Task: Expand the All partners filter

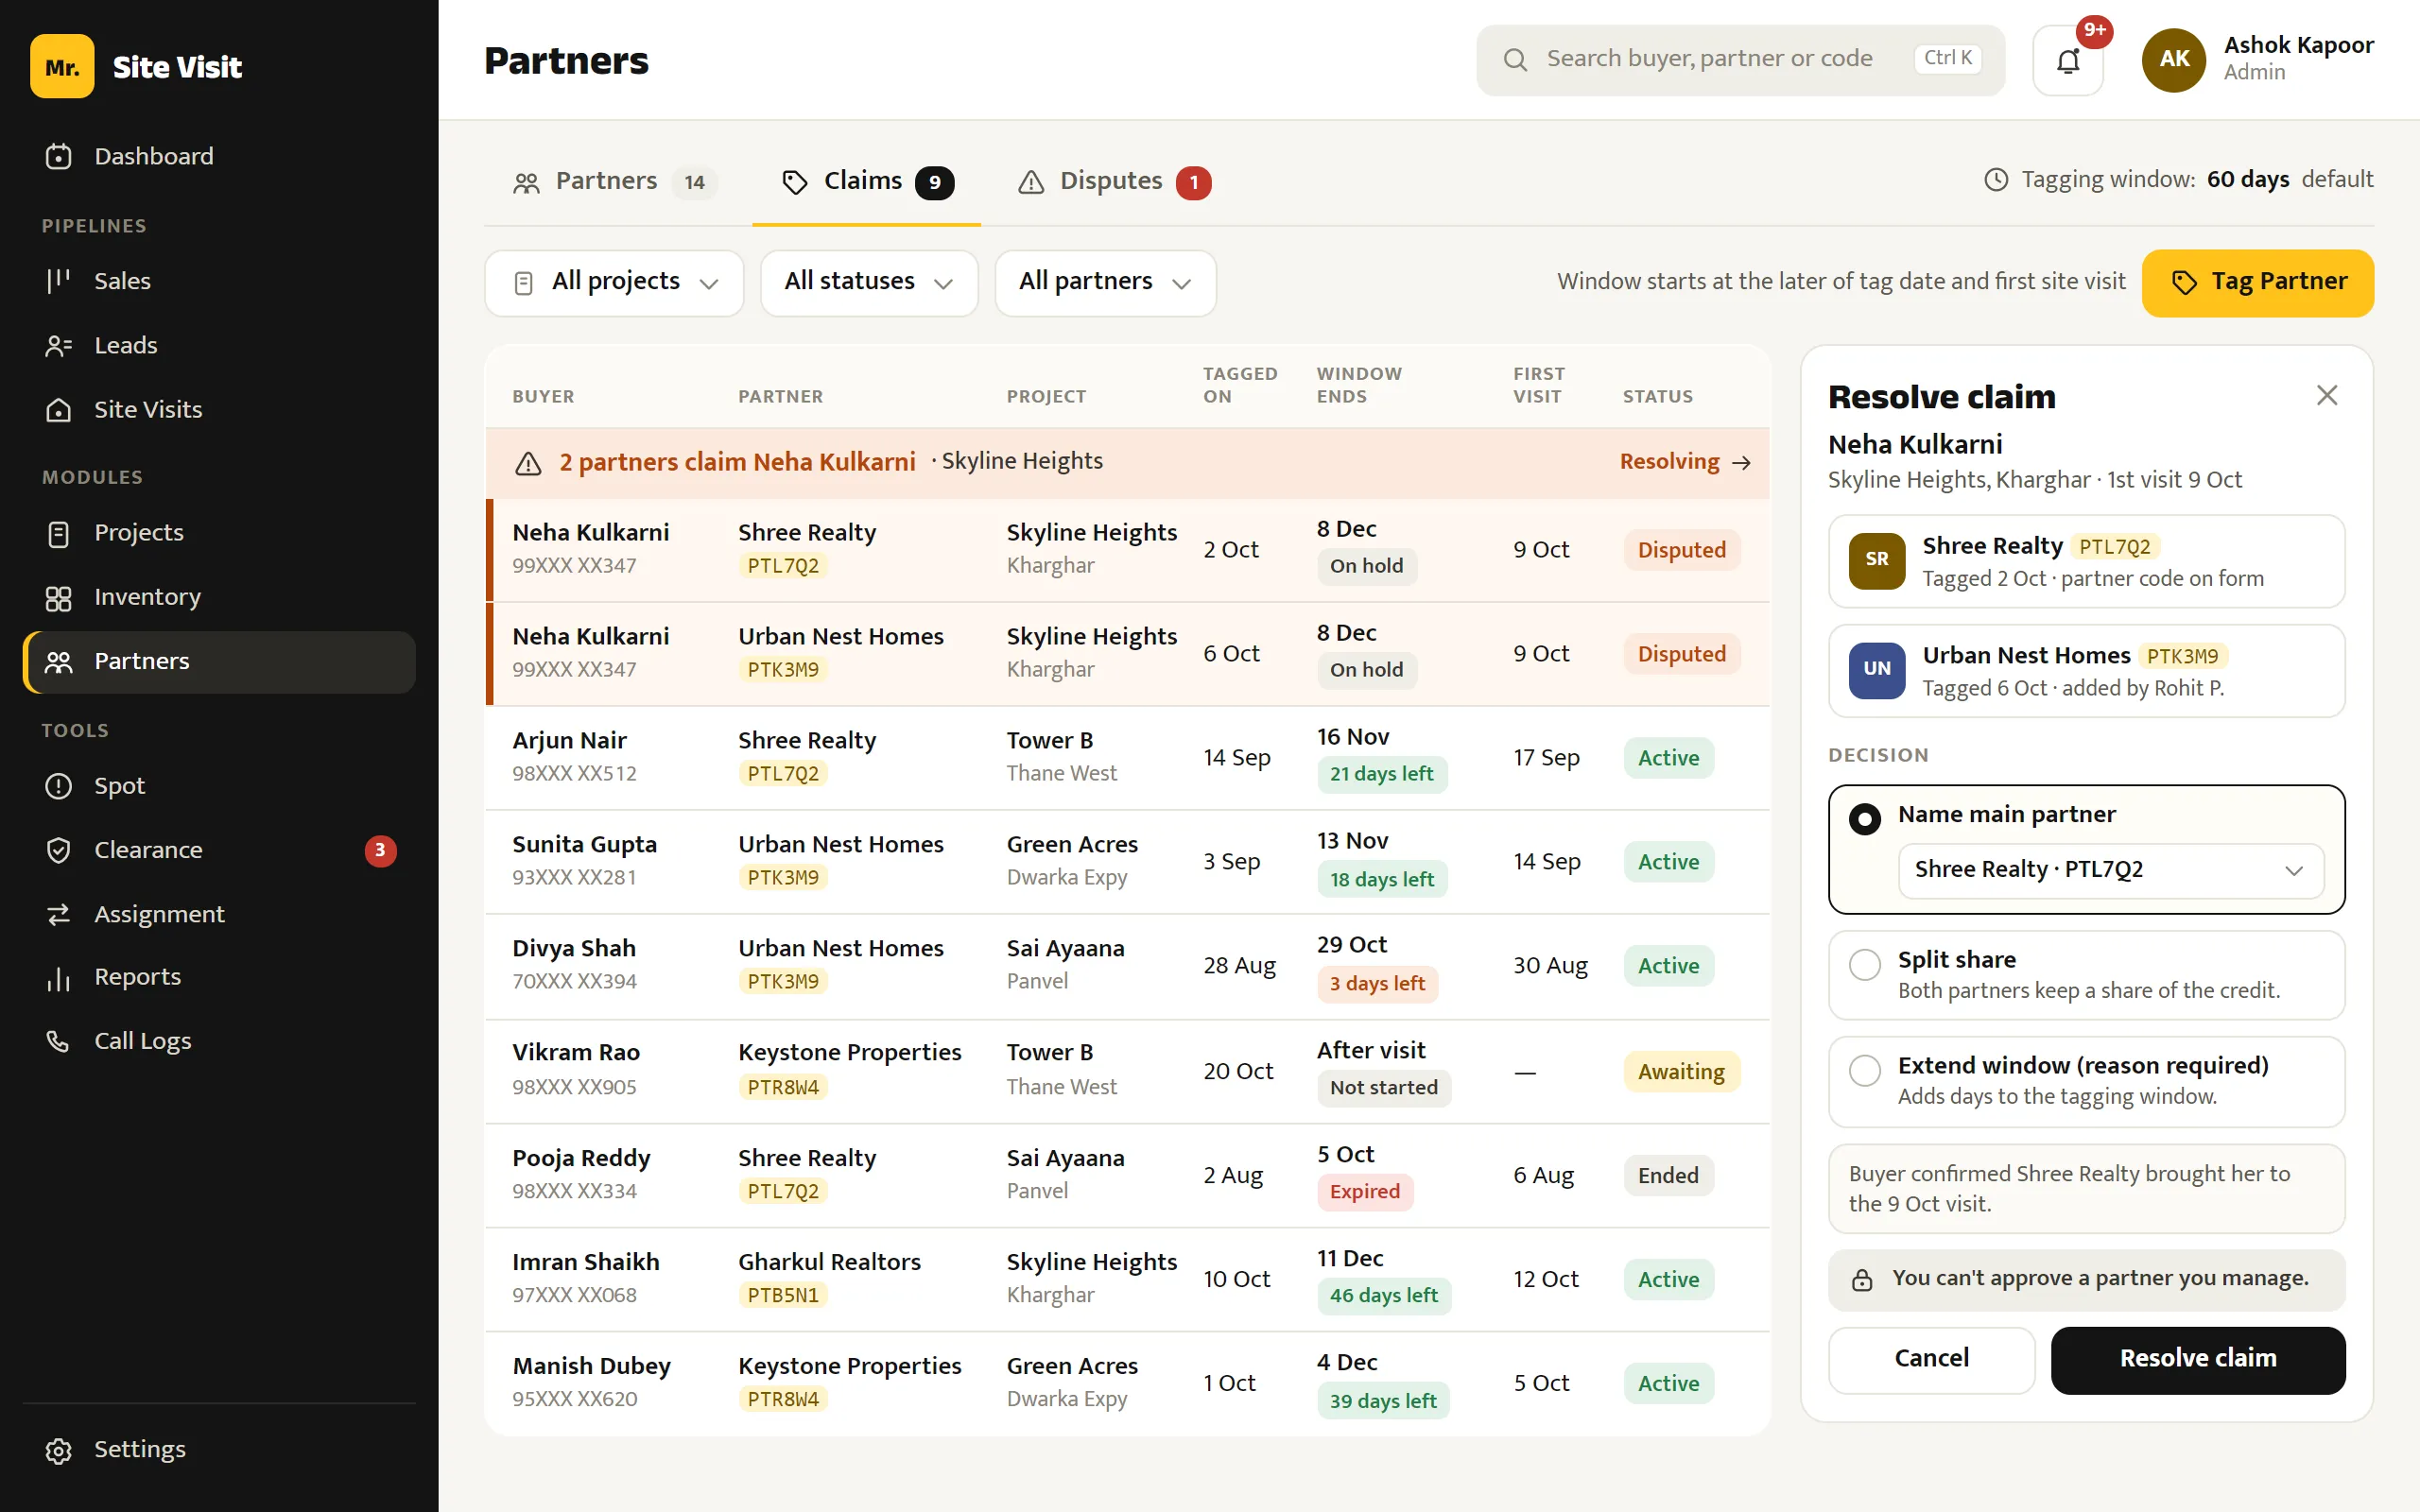Action: pos(1105,283)
